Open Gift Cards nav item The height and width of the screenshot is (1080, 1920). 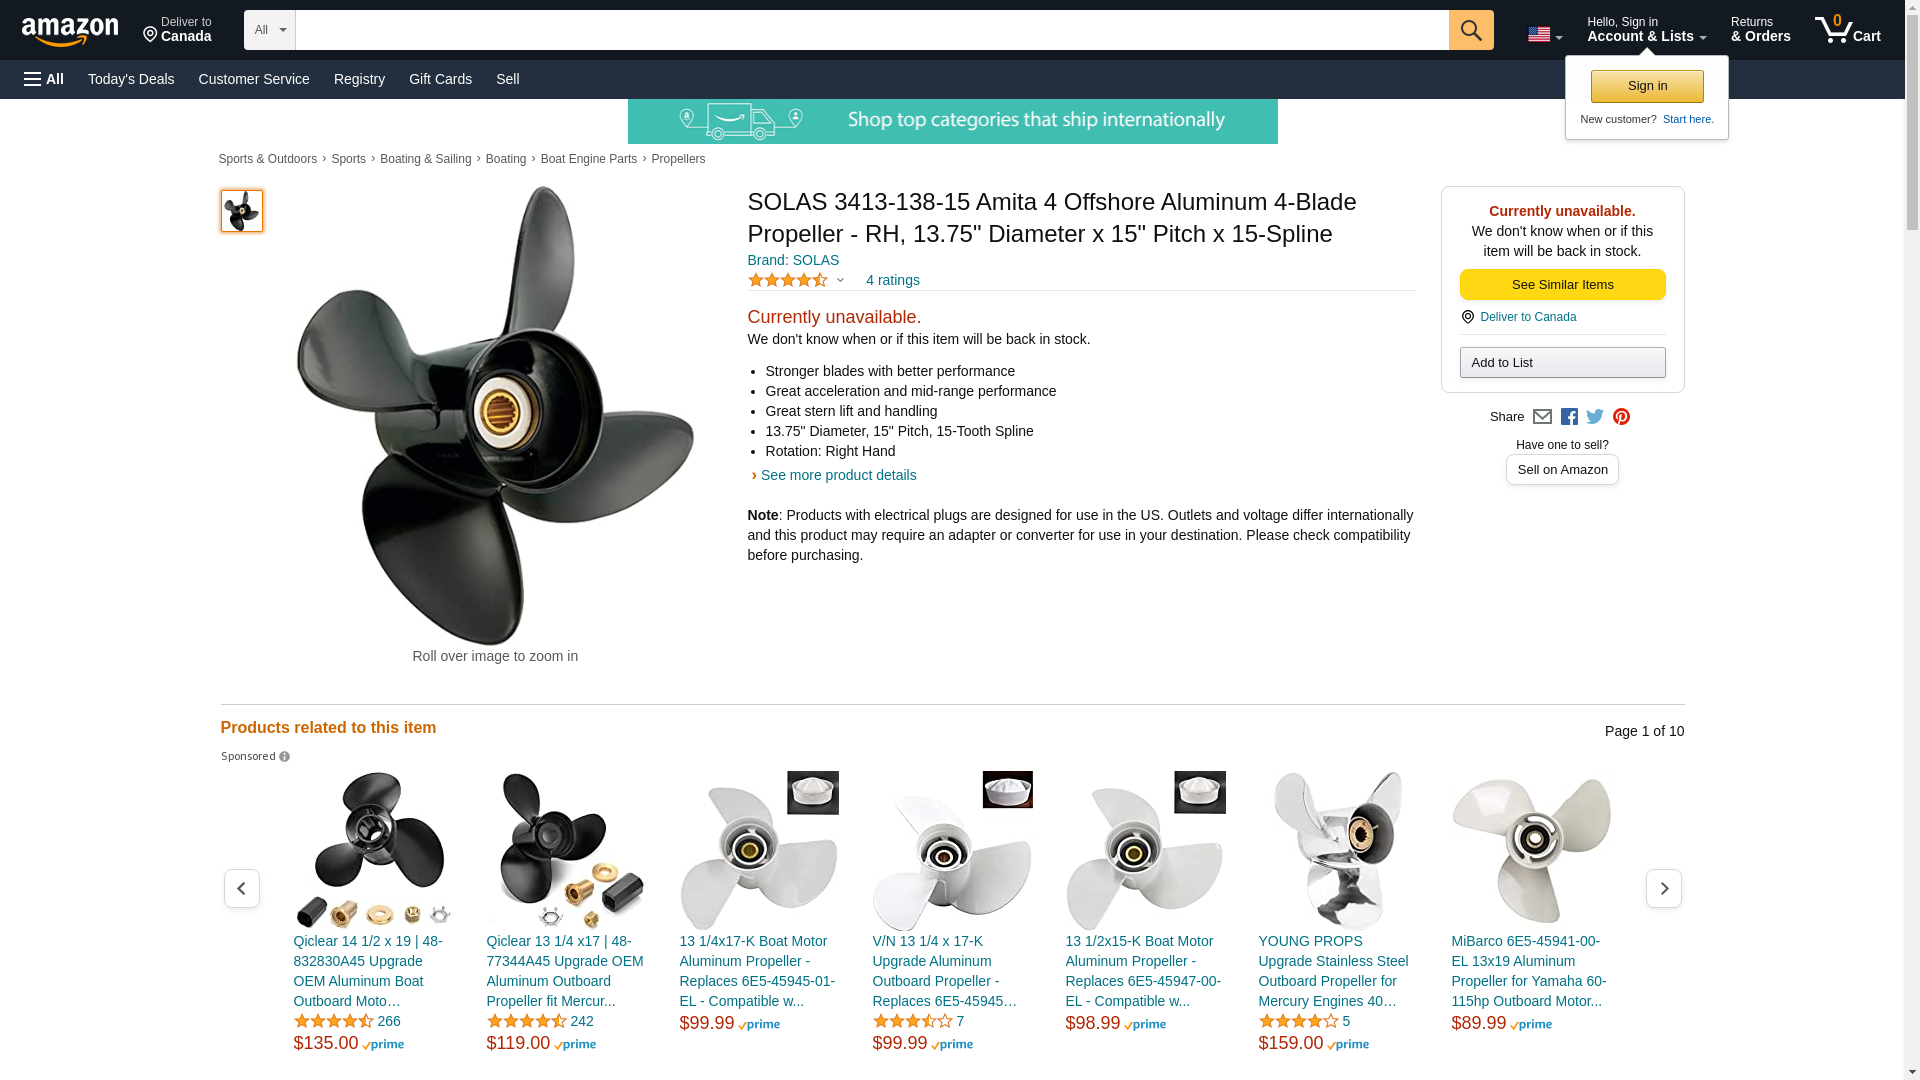coord(440,79)
